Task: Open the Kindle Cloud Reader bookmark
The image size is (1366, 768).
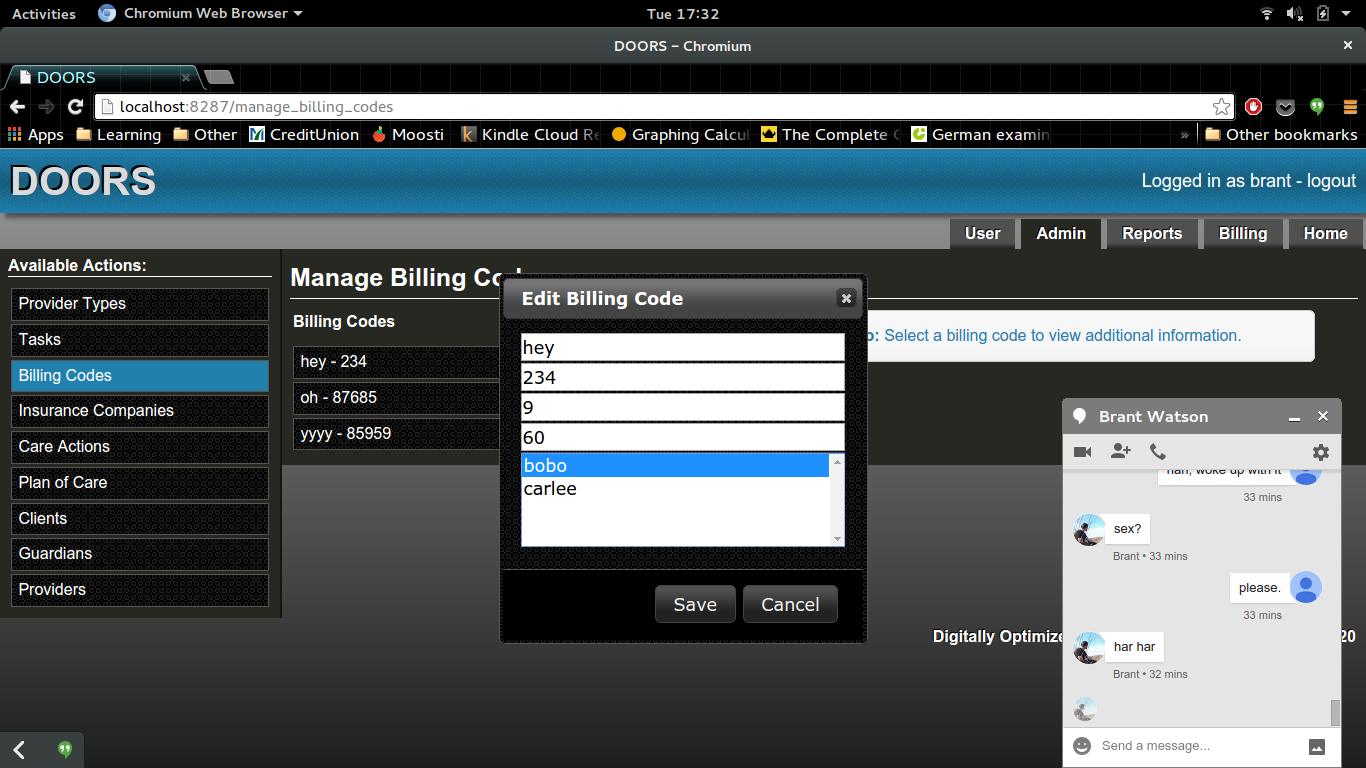Action: [531, 134]
